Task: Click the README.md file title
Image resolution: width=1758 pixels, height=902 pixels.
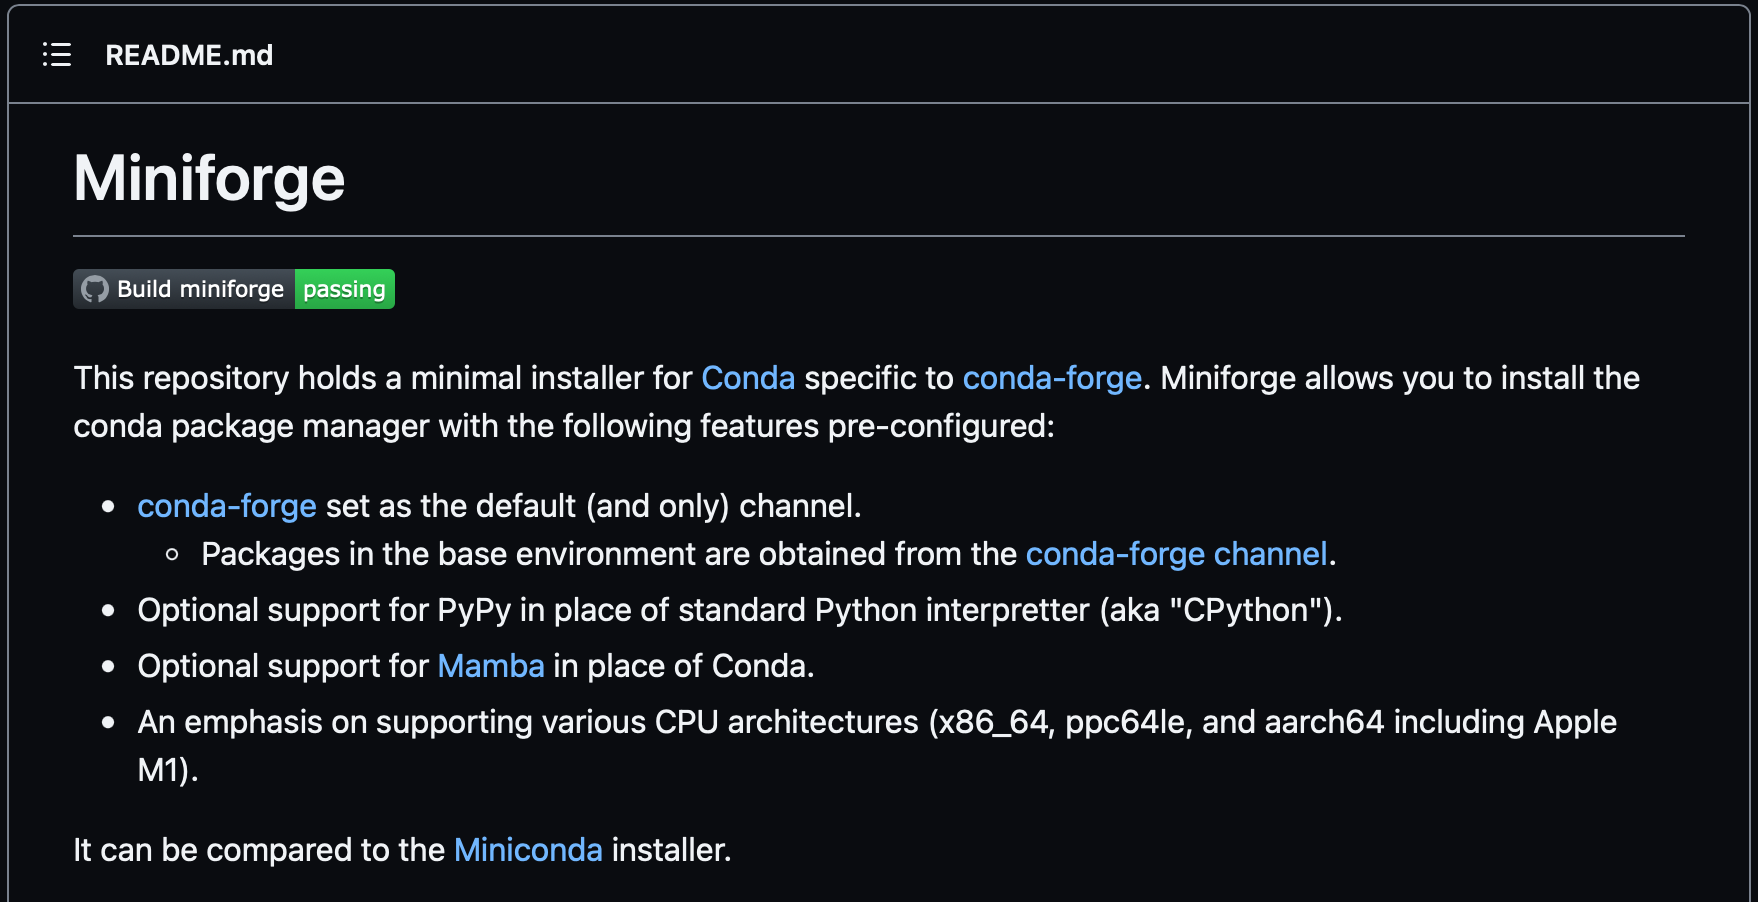Action: (x=189, y=55)
